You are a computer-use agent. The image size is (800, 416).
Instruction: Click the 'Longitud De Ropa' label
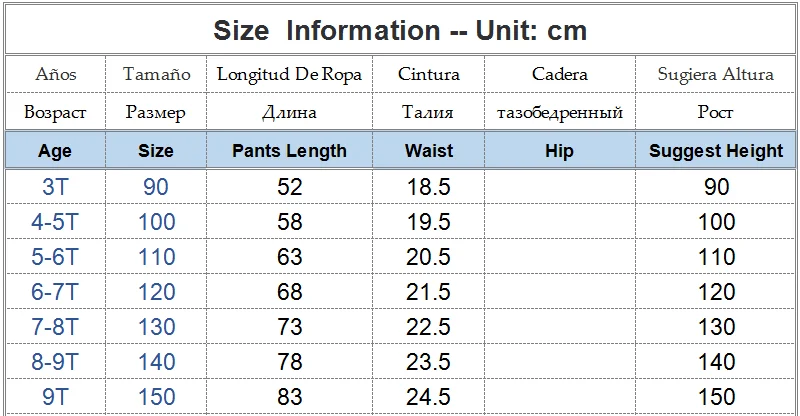coord(289,75)
